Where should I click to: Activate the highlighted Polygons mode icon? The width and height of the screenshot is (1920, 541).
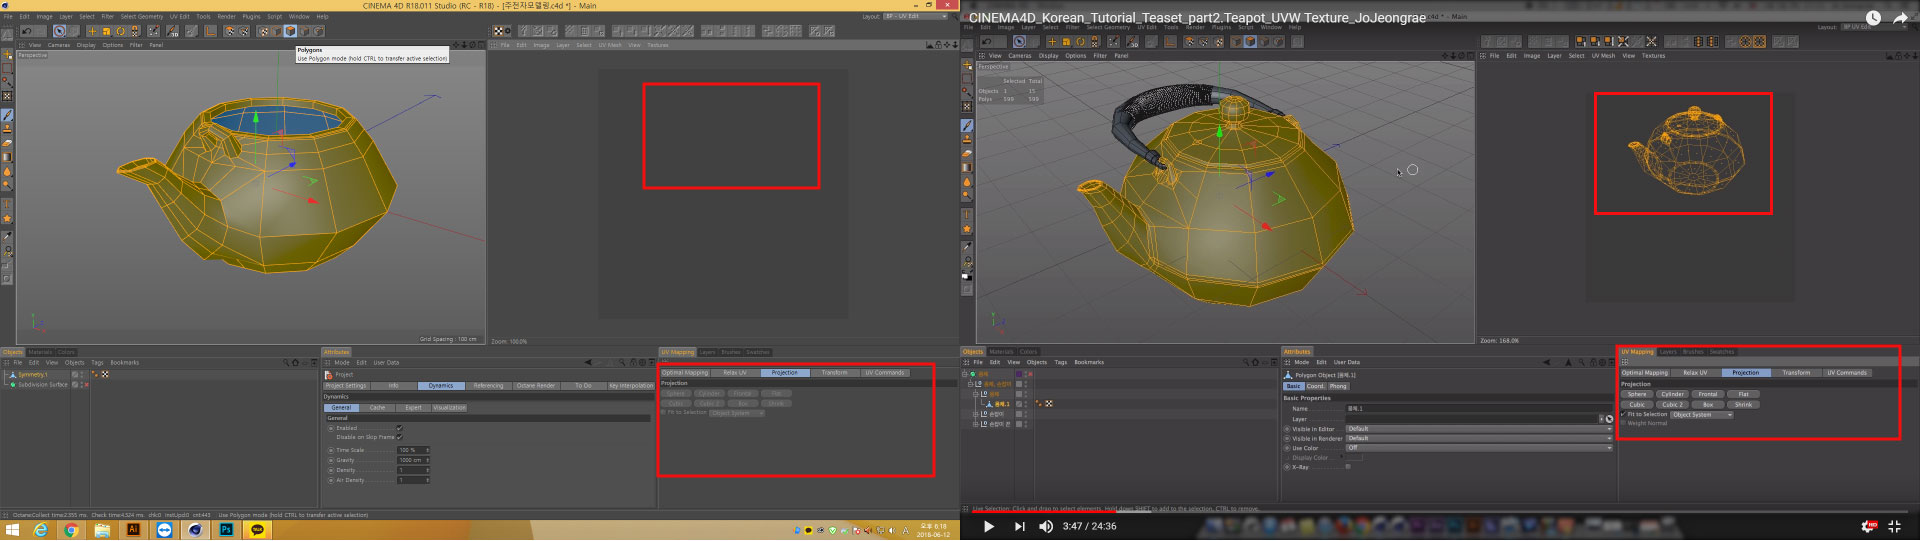(291, 31)
